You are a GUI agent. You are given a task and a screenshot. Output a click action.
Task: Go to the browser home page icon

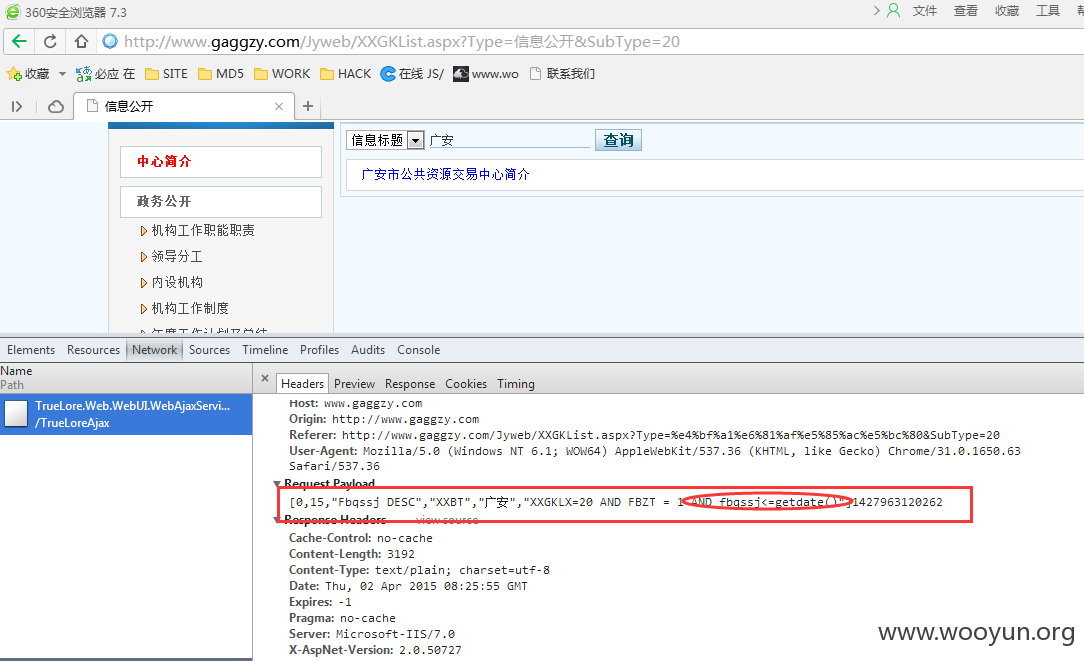[x=81, y=41]
